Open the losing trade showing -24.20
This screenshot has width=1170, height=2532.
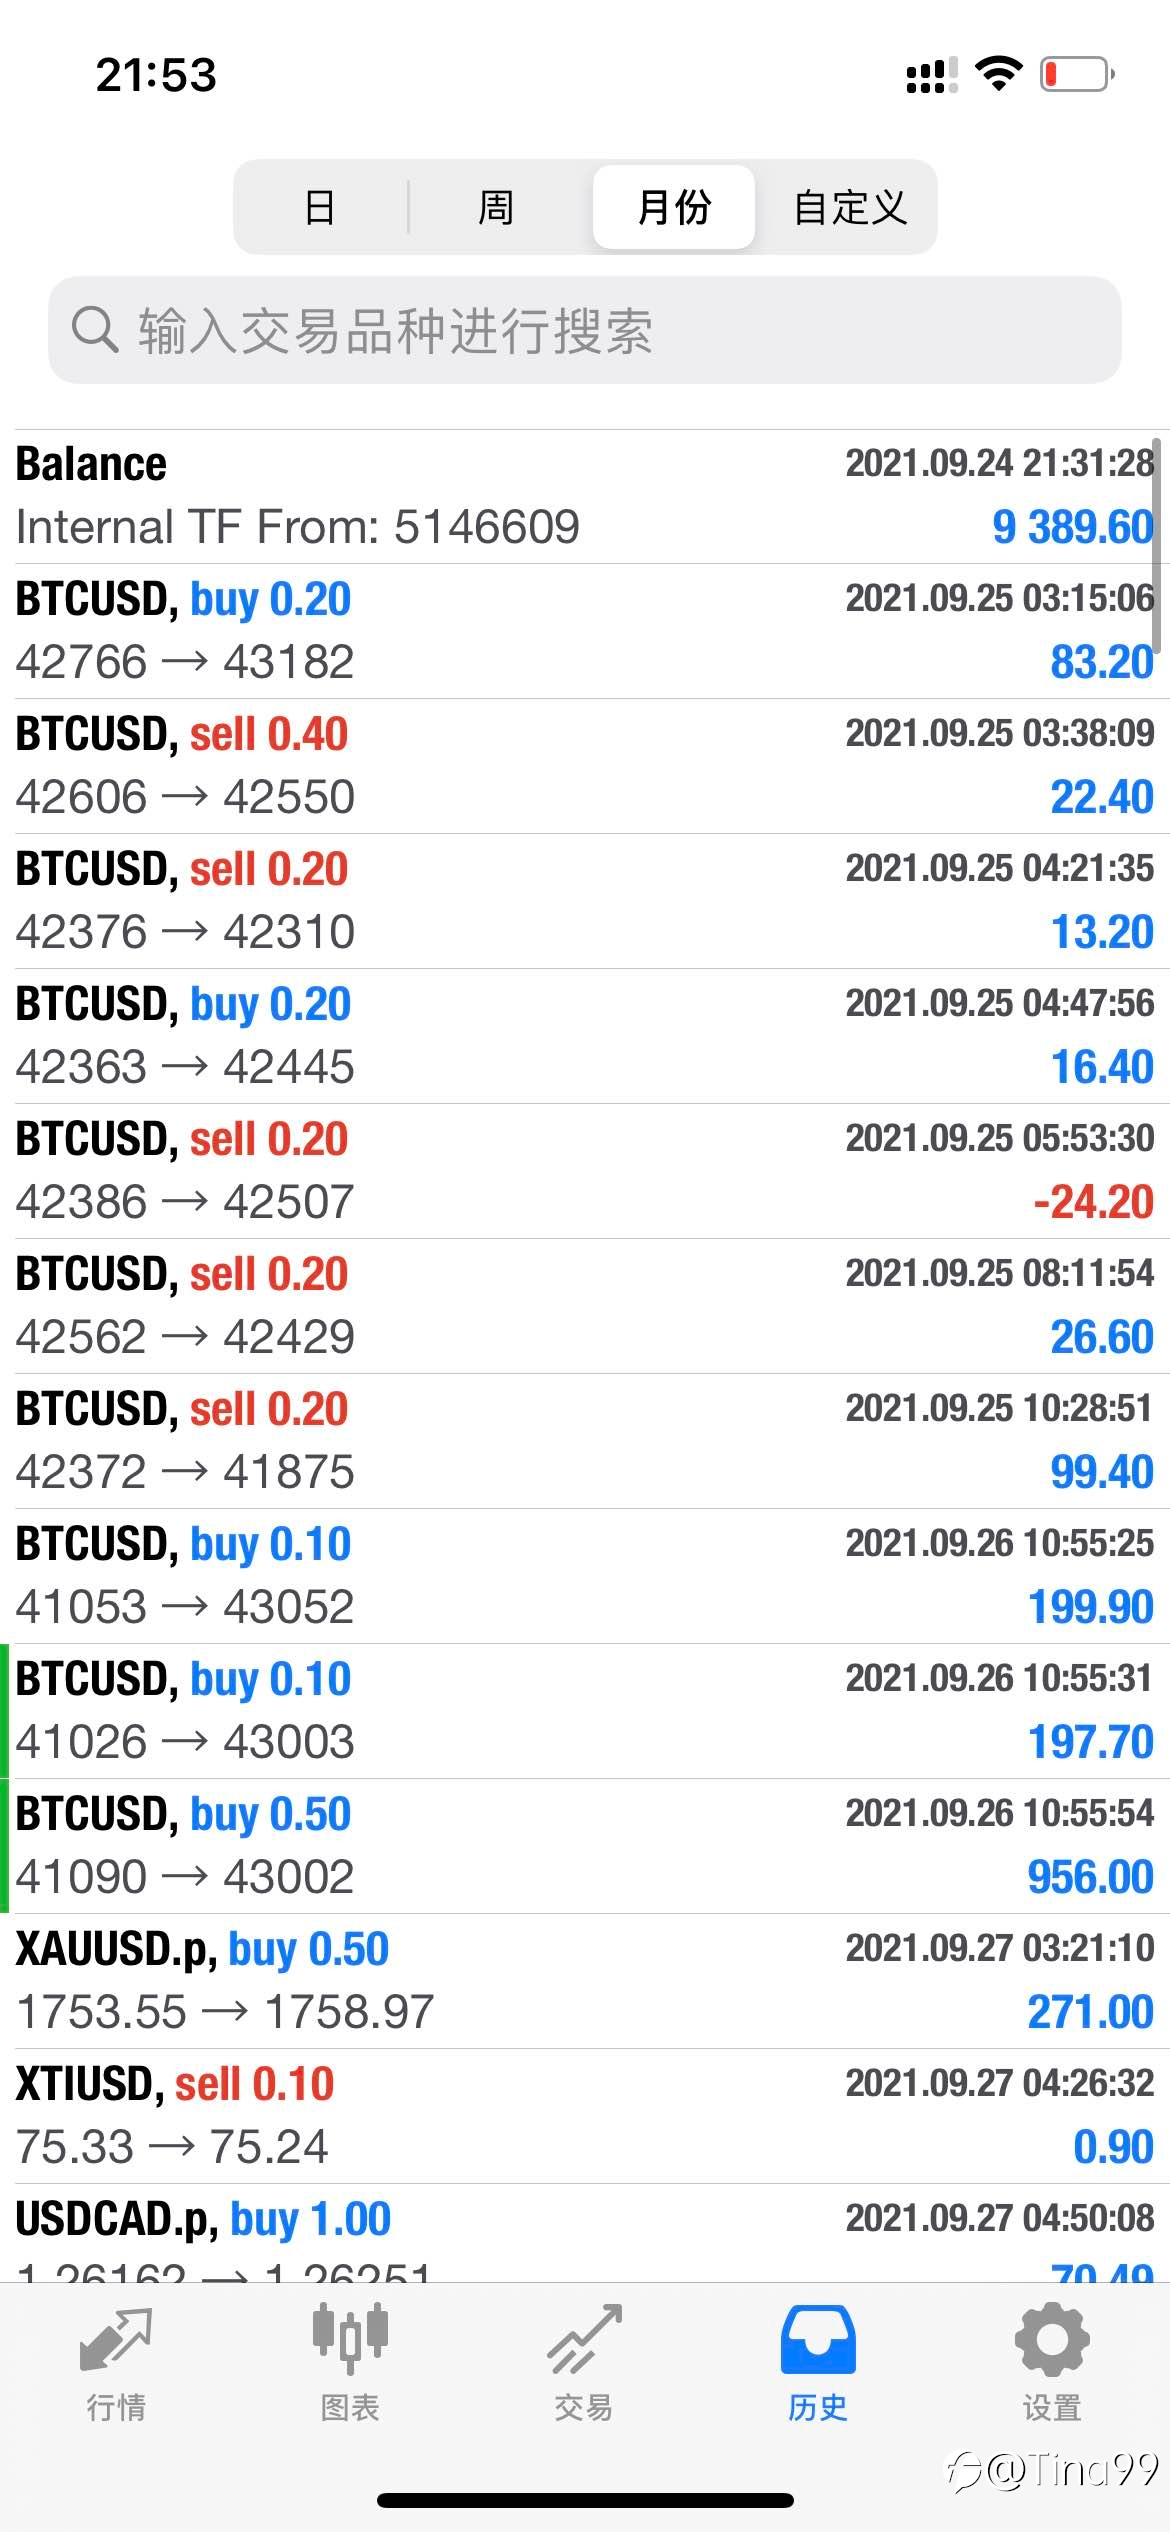click(585, 1171)
